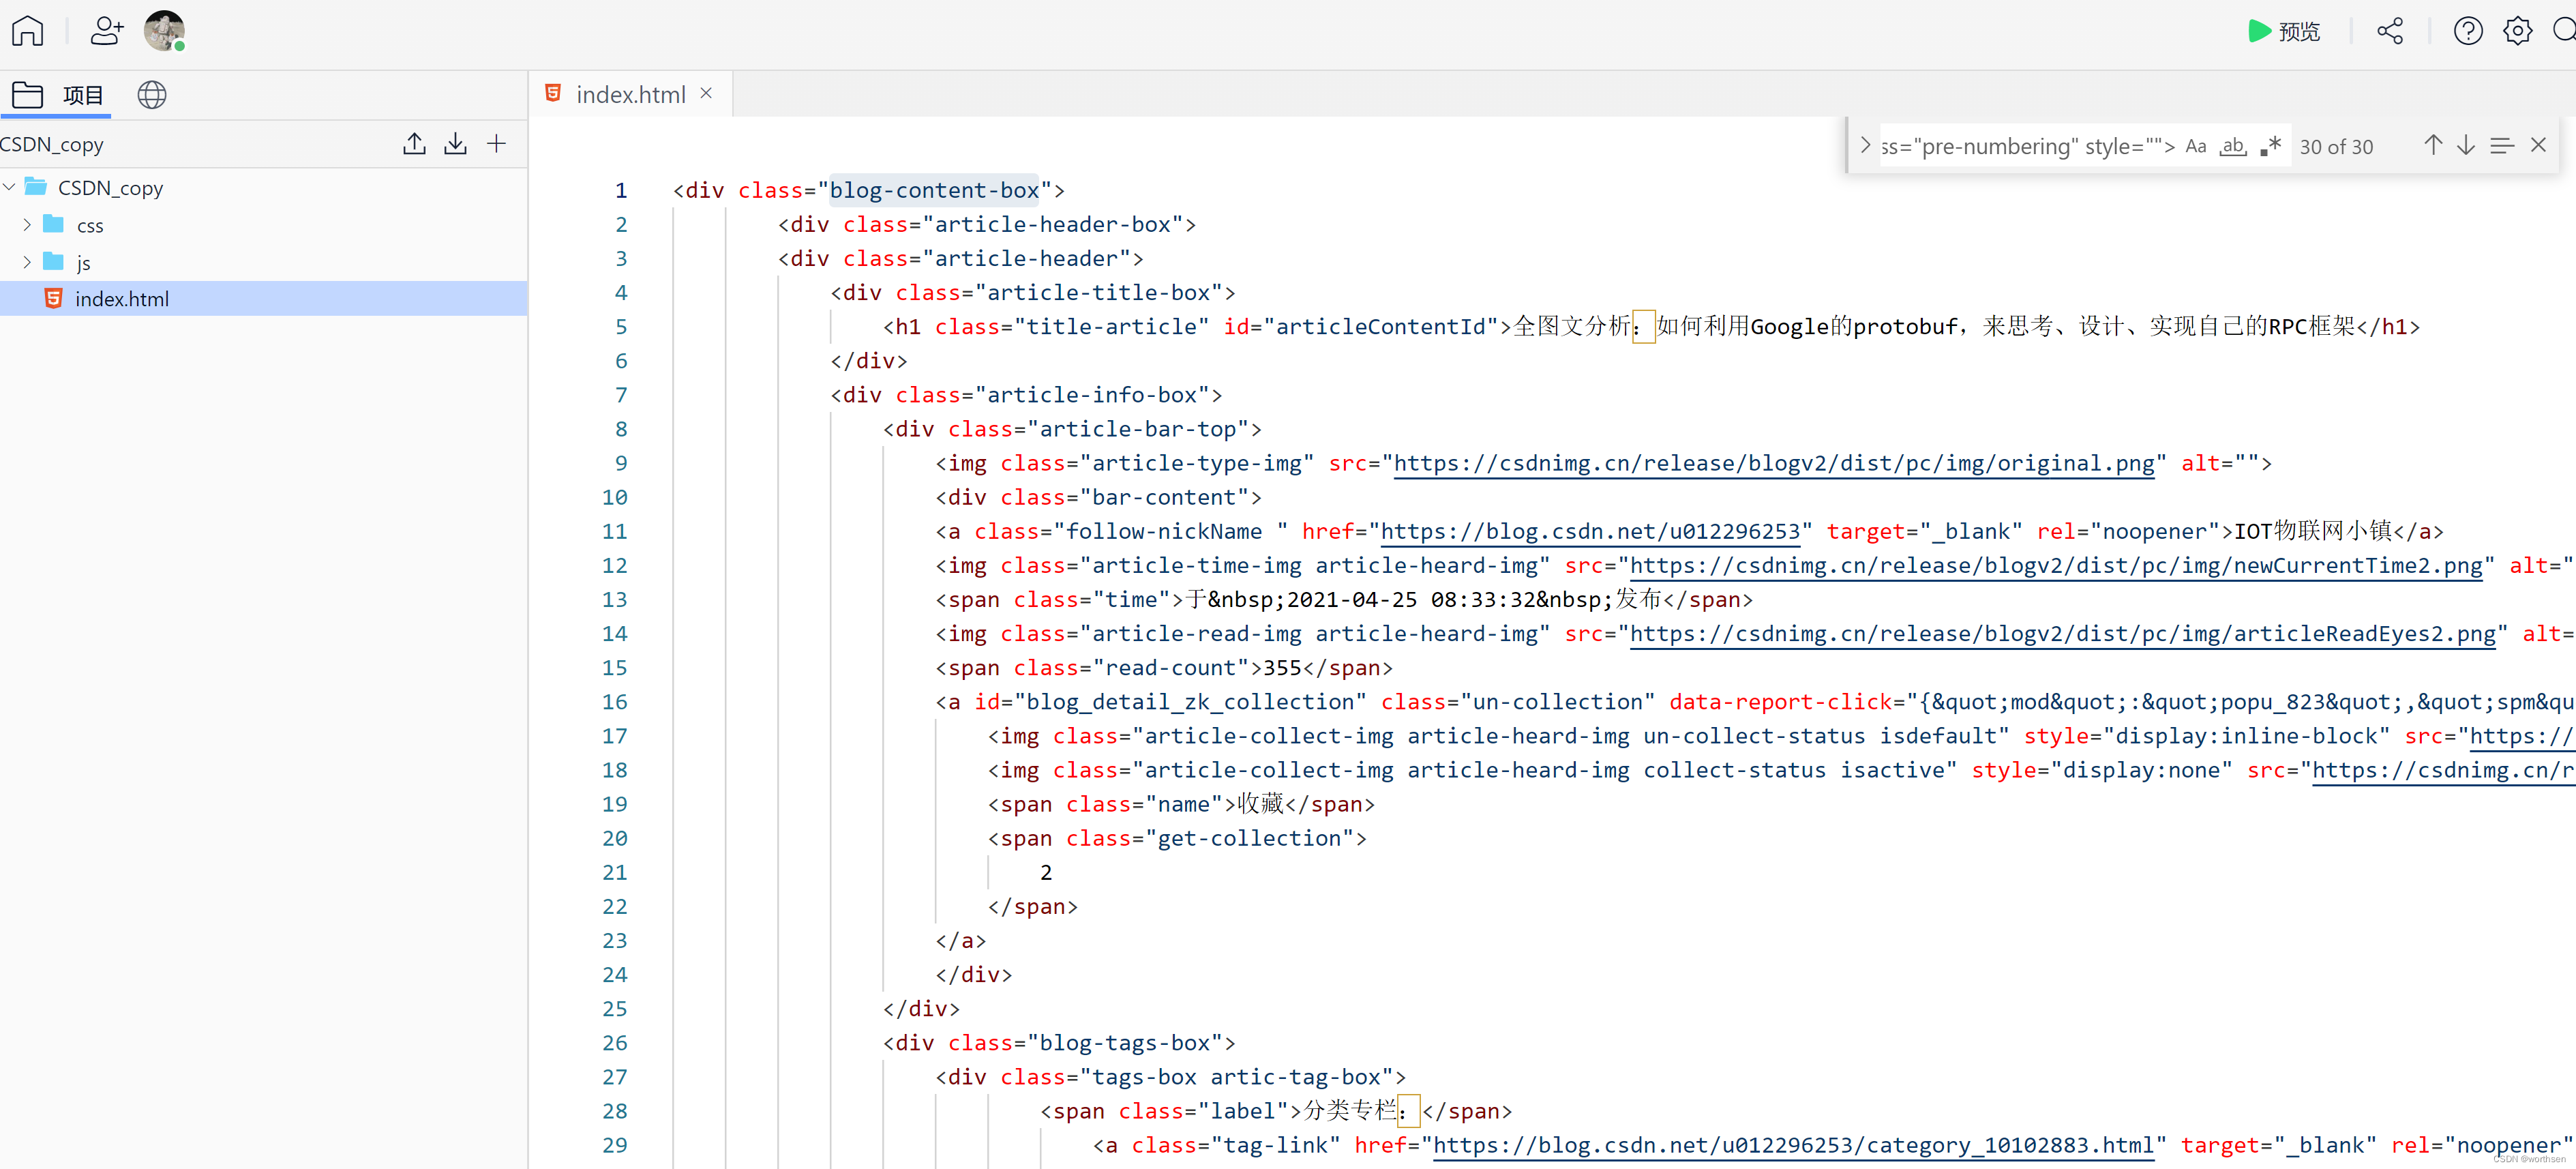Toggle Match Case (Aa) option
This screenshot has width=2576, height=1169.
coord(2196,146)
